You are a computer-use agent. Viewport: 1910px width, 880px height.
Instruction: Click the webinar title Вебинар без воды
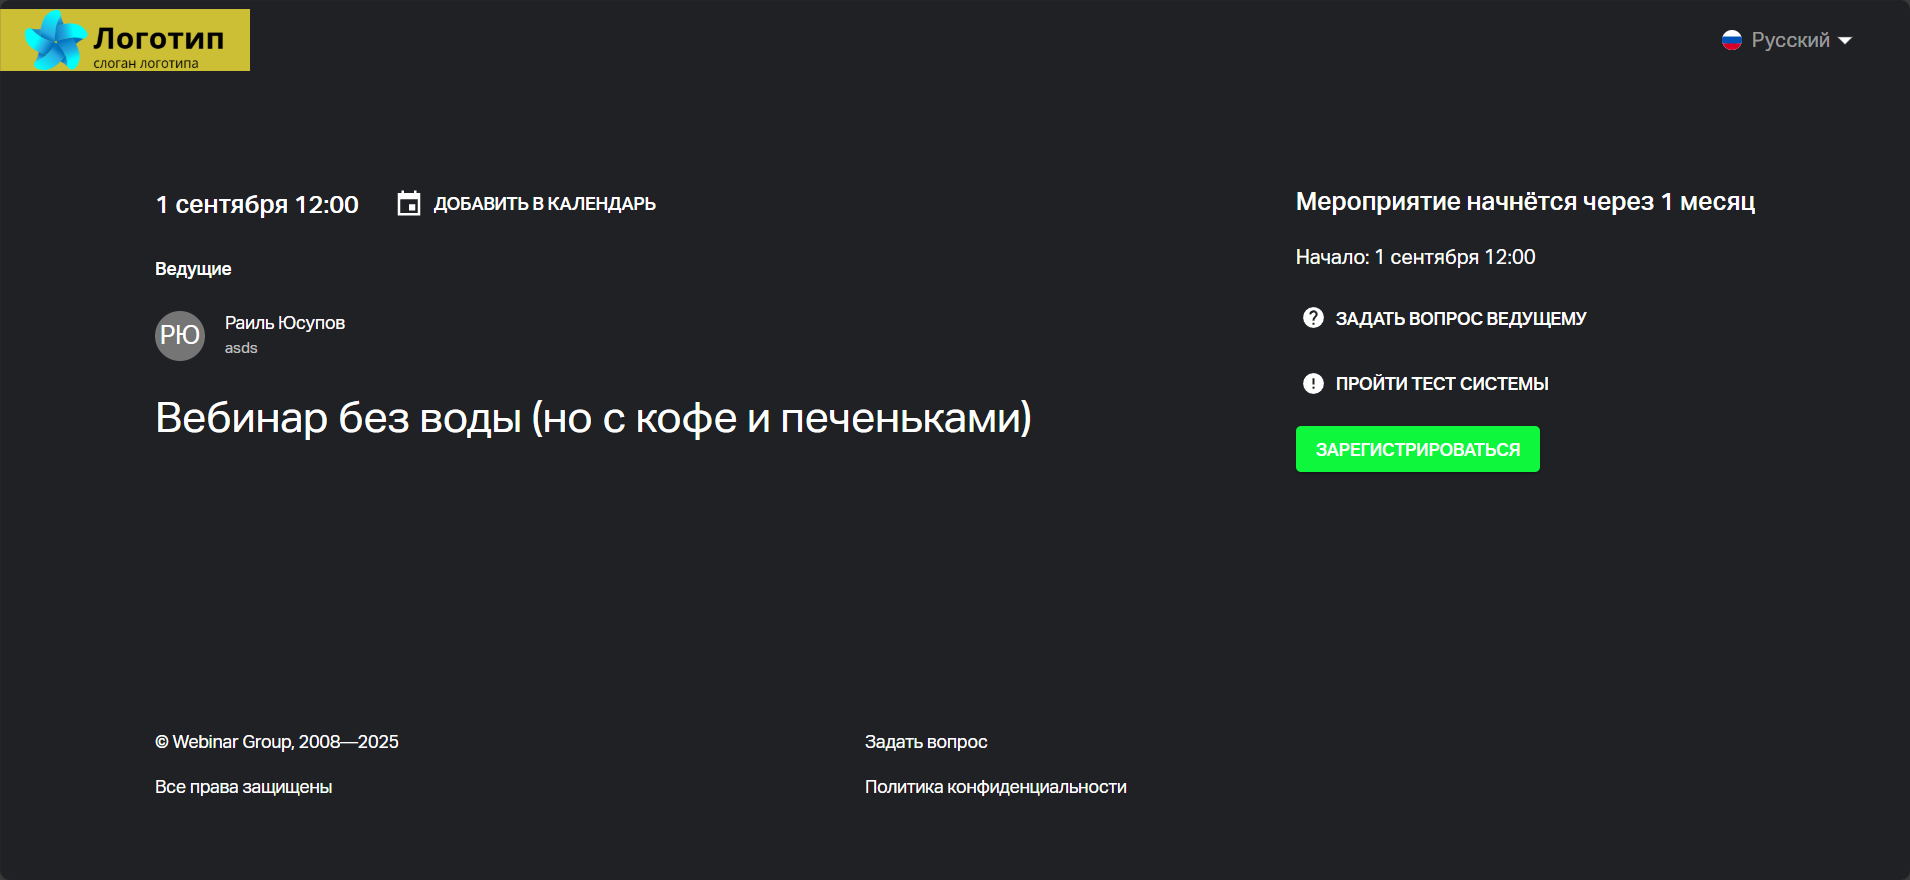pos(594,418)
